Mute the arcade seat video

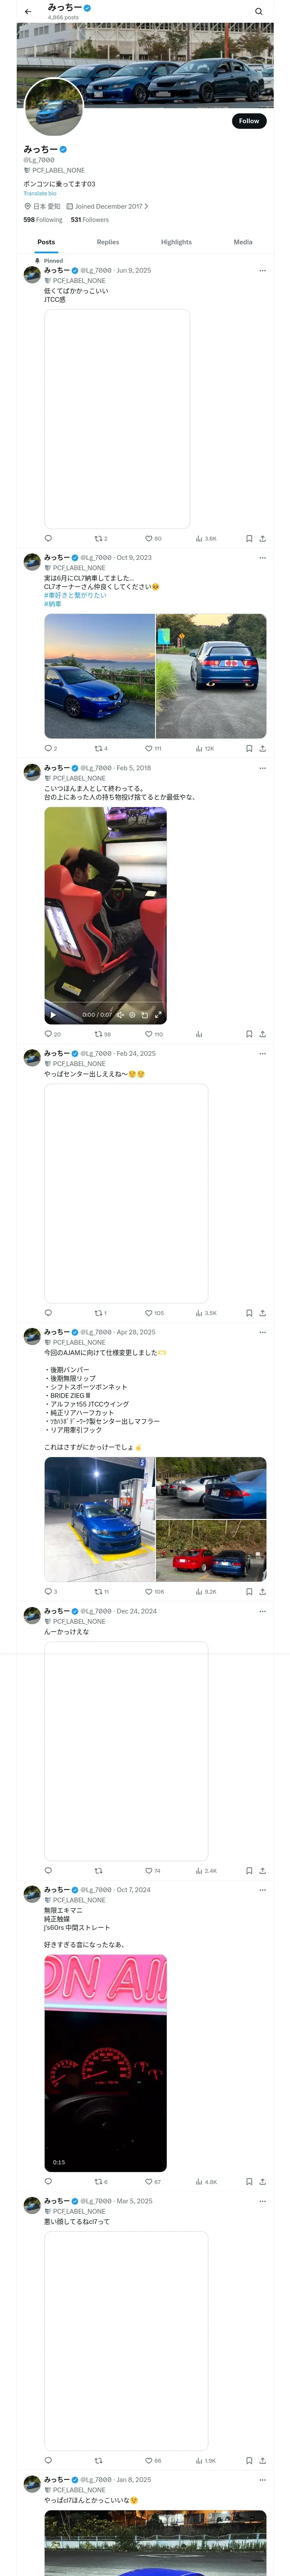coord(120,1014)
